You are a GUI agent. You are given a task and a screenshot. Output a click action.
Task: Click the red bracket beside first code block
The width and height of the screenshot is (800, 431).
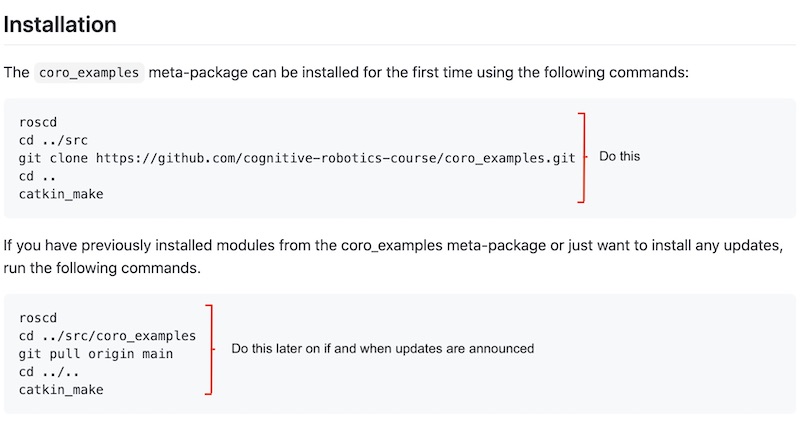[583, 157]
